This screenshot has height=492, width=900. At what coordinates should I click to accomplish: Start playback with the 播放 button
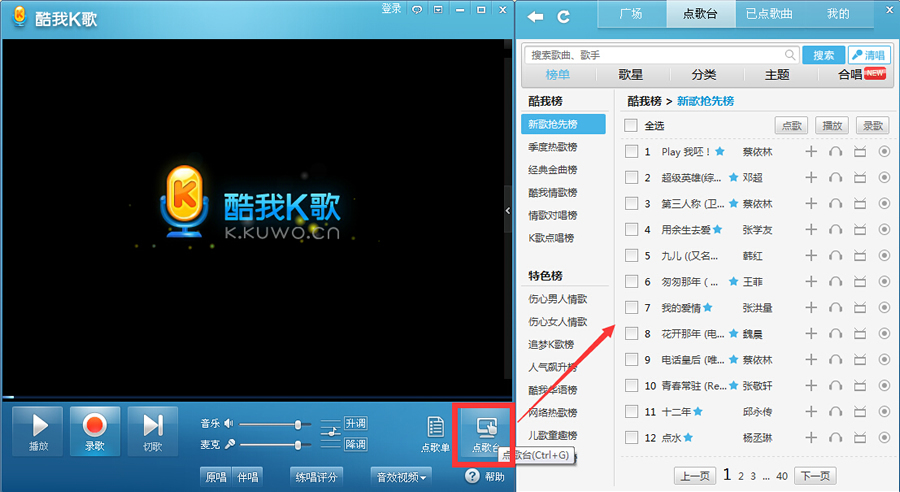tap(38, 431)
